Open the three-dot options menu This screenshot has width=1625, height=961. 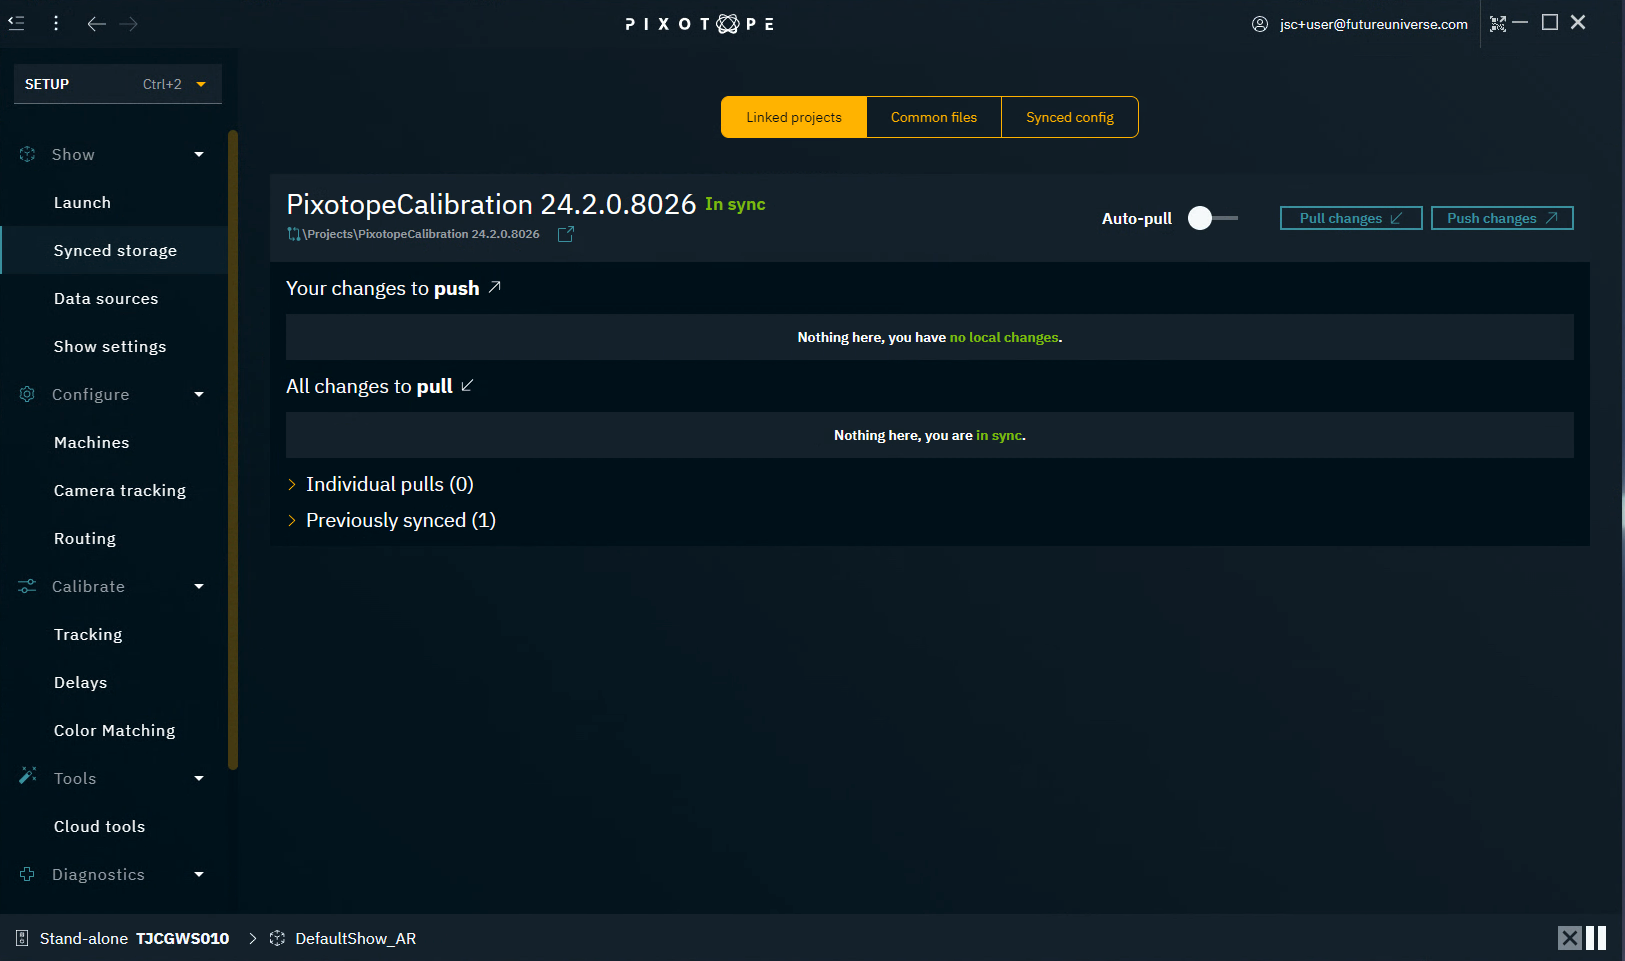pyautogui.click(x=56, y=23)
